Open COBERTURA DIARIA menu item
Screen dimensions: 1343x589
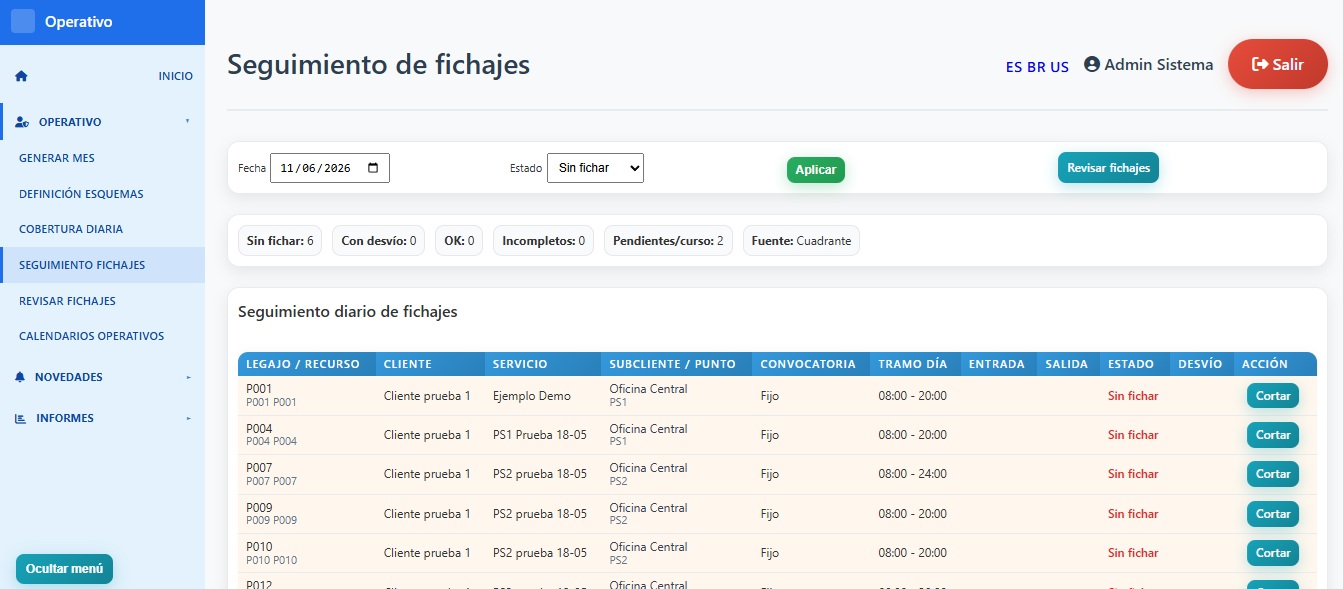102,229
